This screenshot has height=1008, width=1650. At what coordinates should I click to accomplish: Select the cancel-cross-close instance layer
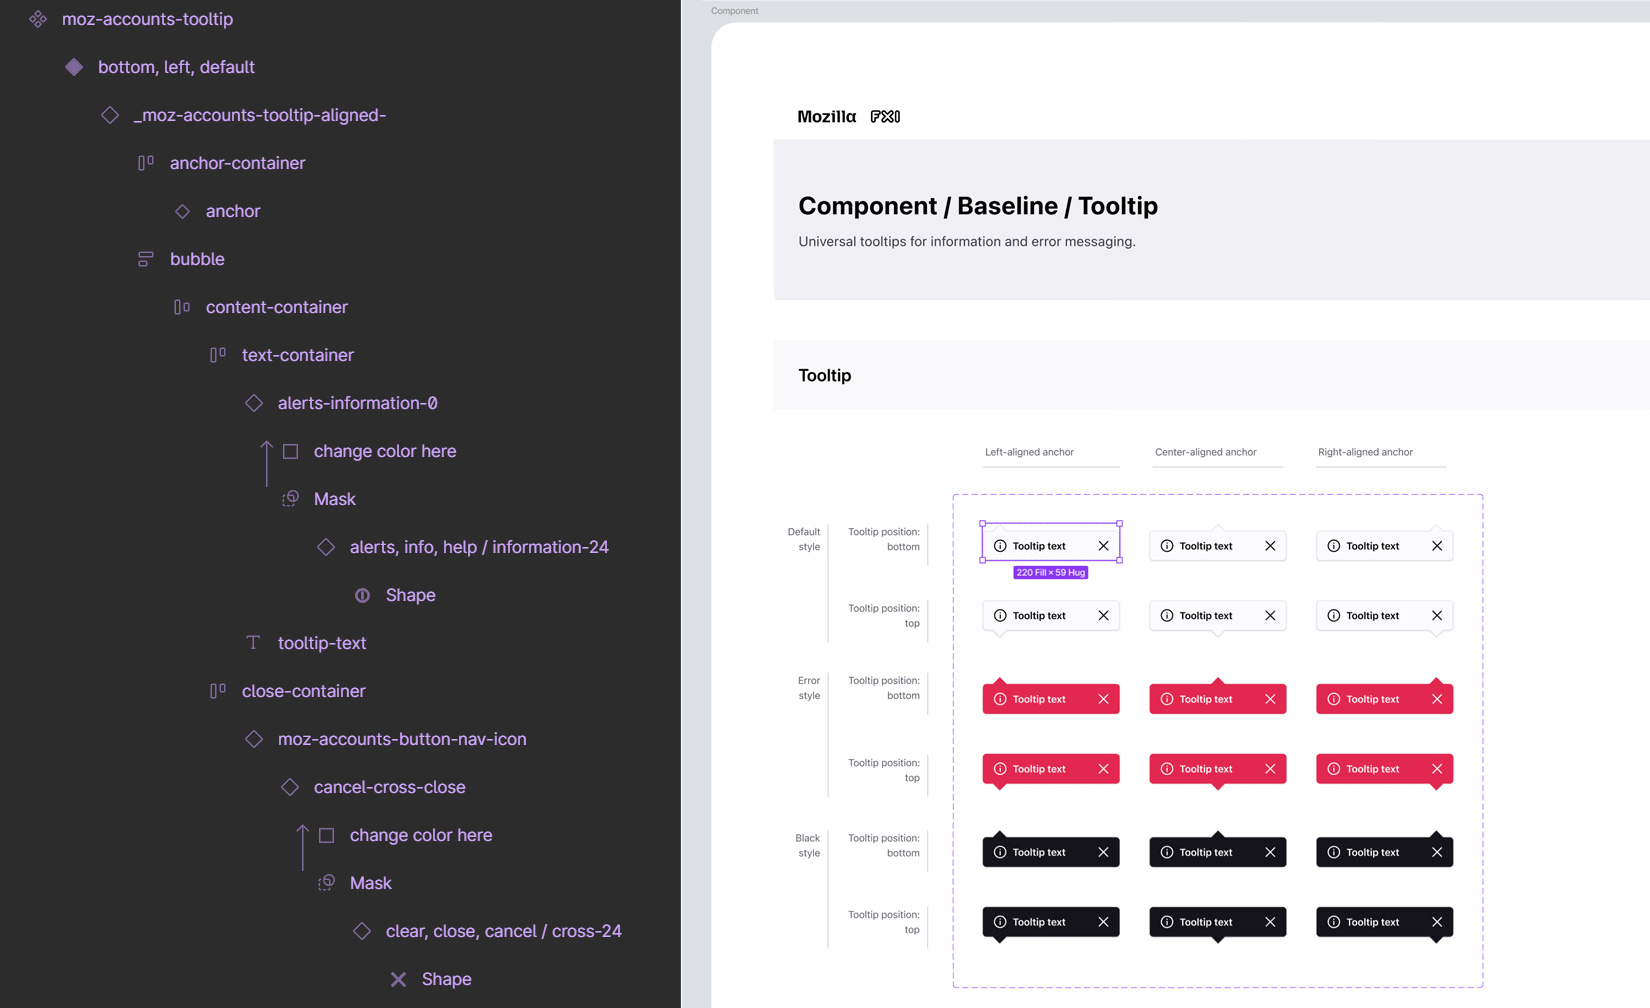click(389, 787)
